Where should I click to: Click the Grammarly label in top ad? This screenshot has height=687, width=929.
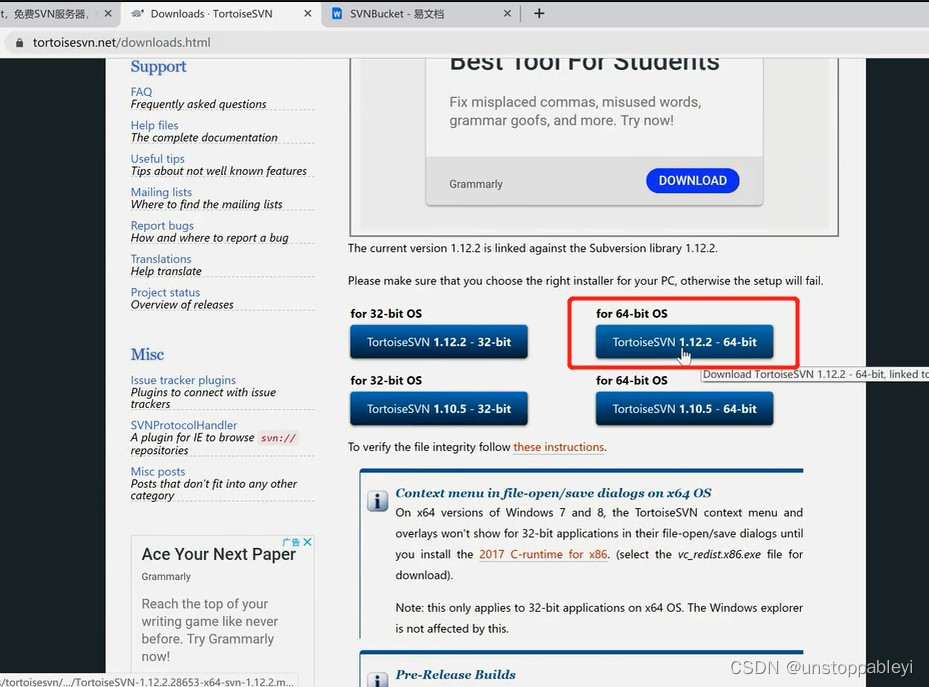(476, 184)
